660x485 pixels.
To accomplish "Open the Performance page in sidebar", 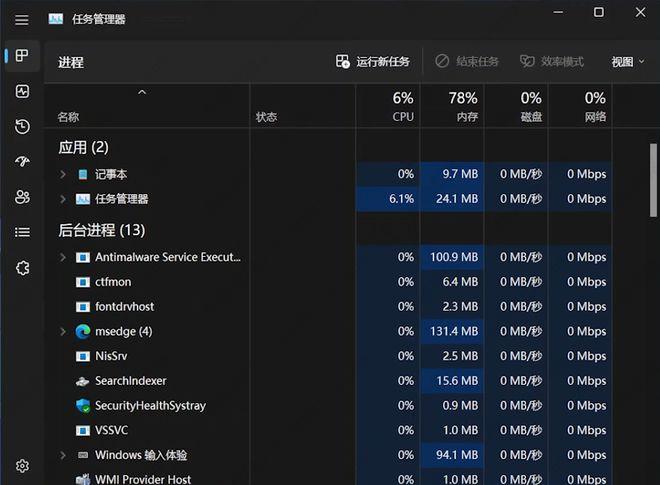I will 22,91.
